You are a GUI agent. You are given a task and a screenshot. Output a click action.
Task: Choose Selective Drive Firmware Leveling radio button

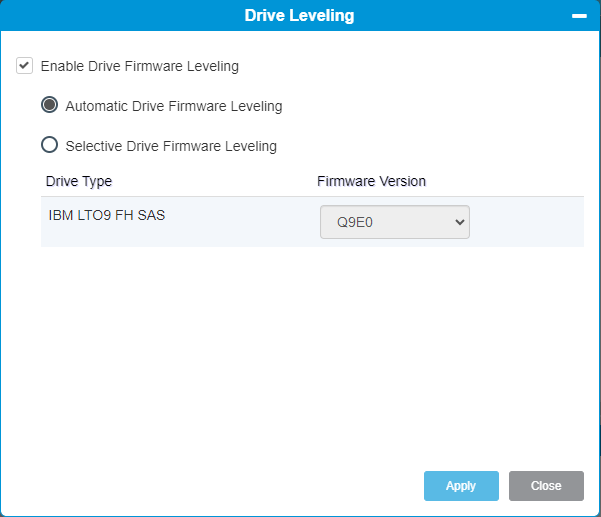pyautogui.click(x=49, y=145)
